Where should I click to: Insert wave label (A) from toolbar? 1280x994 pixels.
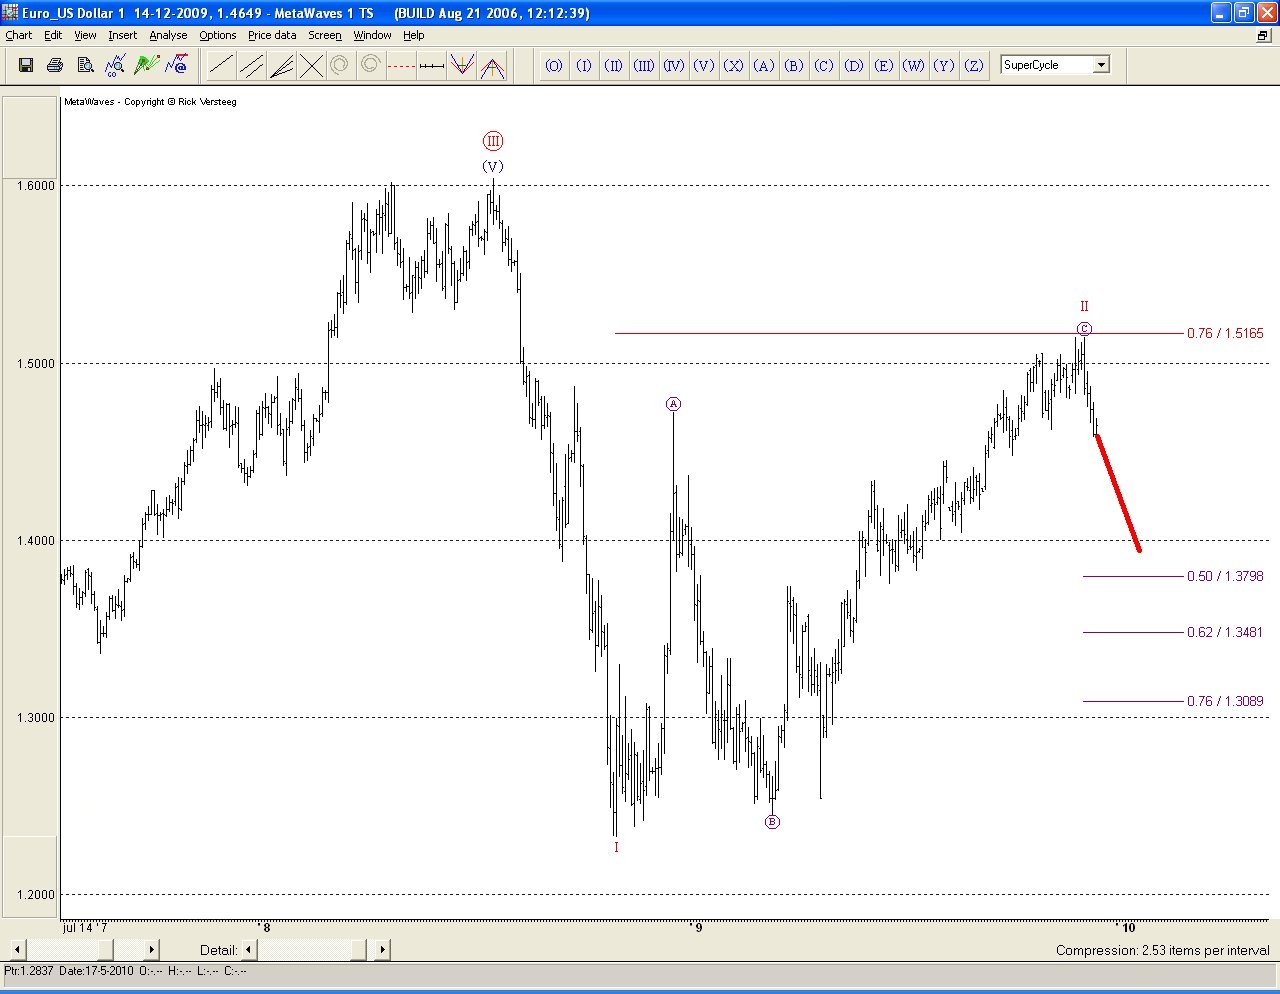tap(764, 66)
